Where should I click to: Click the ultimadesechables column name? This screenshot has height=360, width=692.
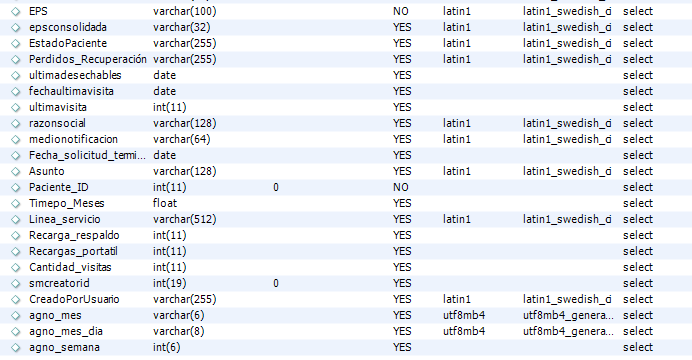click(x=75, y=75)
